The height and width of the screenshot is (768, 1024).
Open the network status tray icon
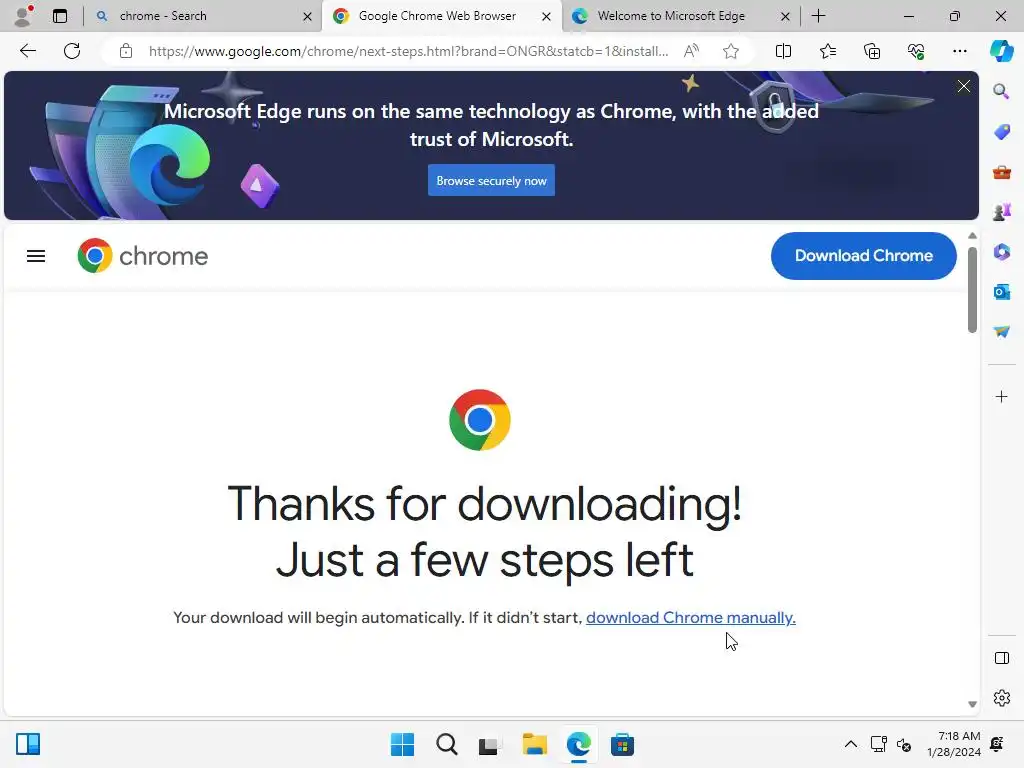878,744
